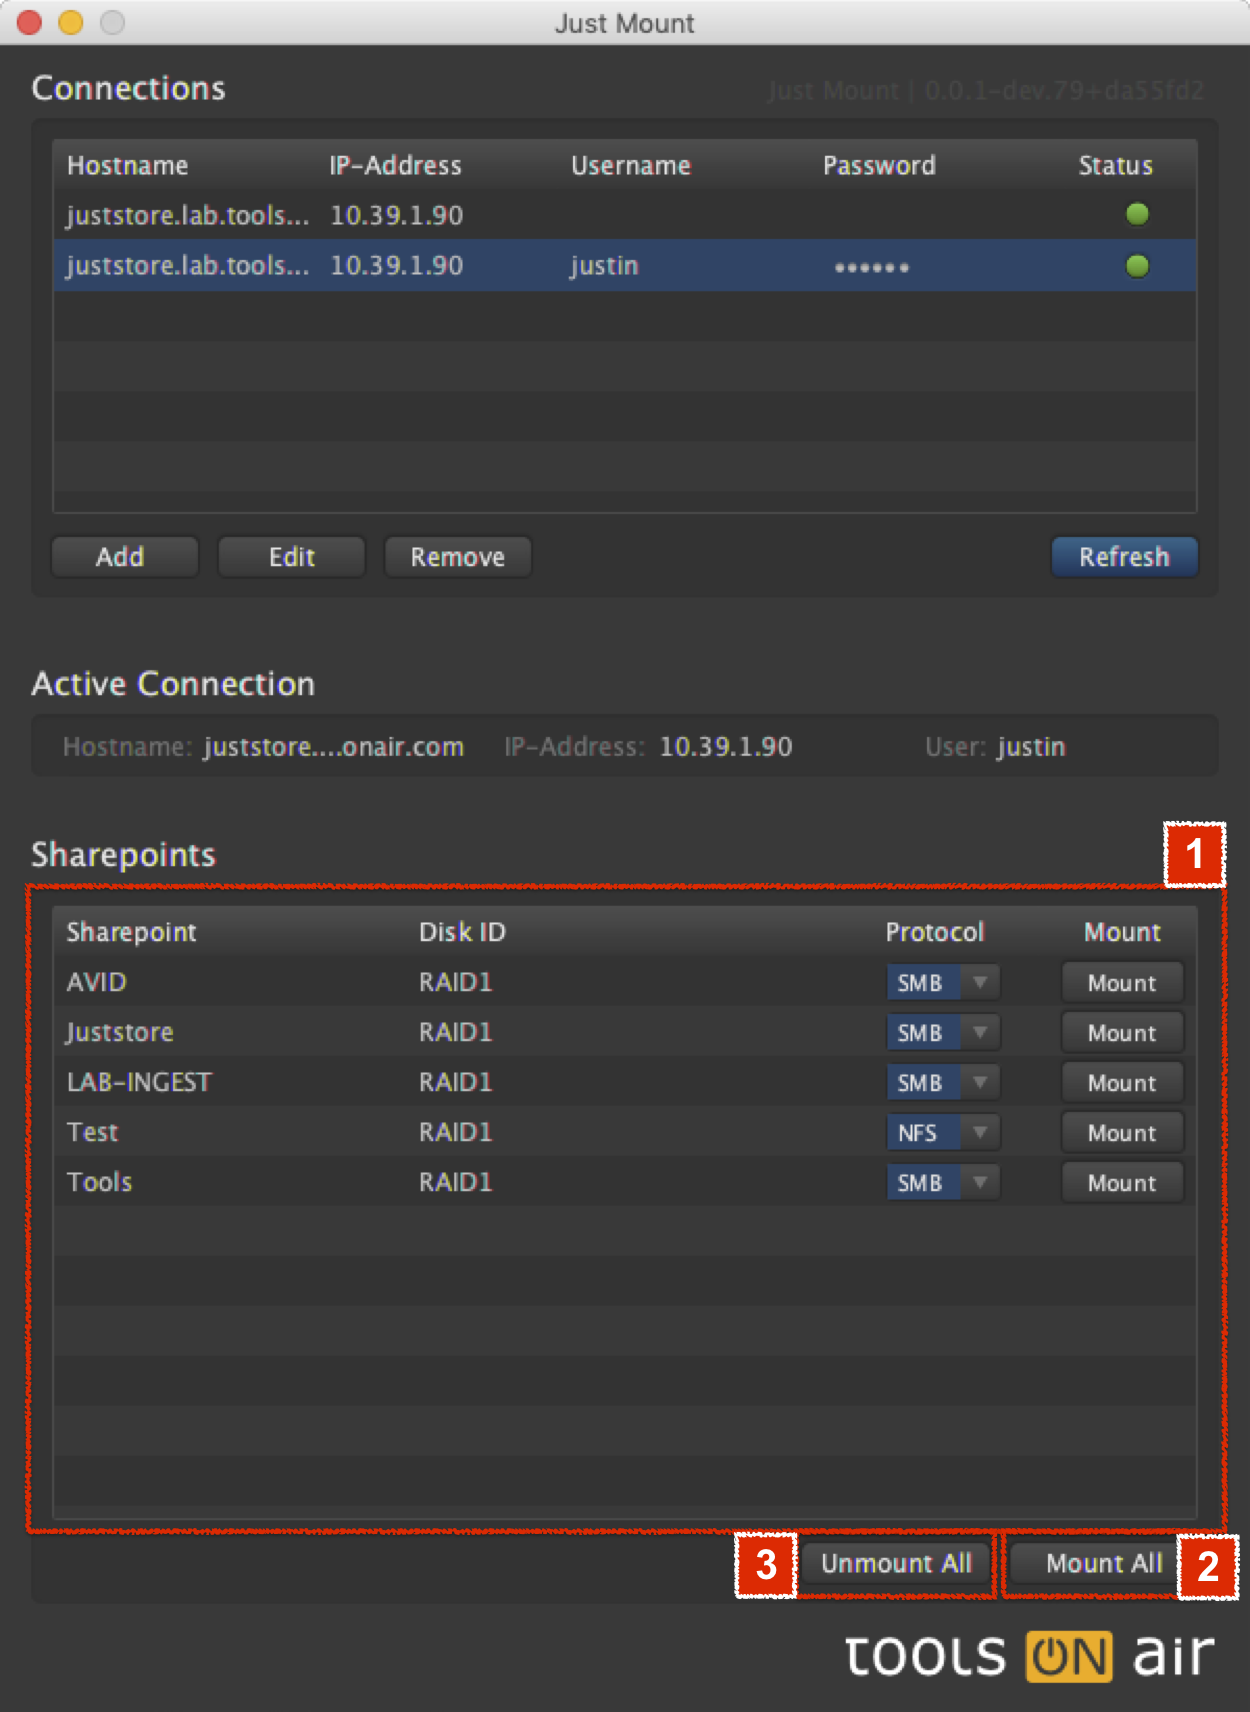
Task: Mount the LAB-INGEST sharepoint
Action: click(x=1122, y=1083)
